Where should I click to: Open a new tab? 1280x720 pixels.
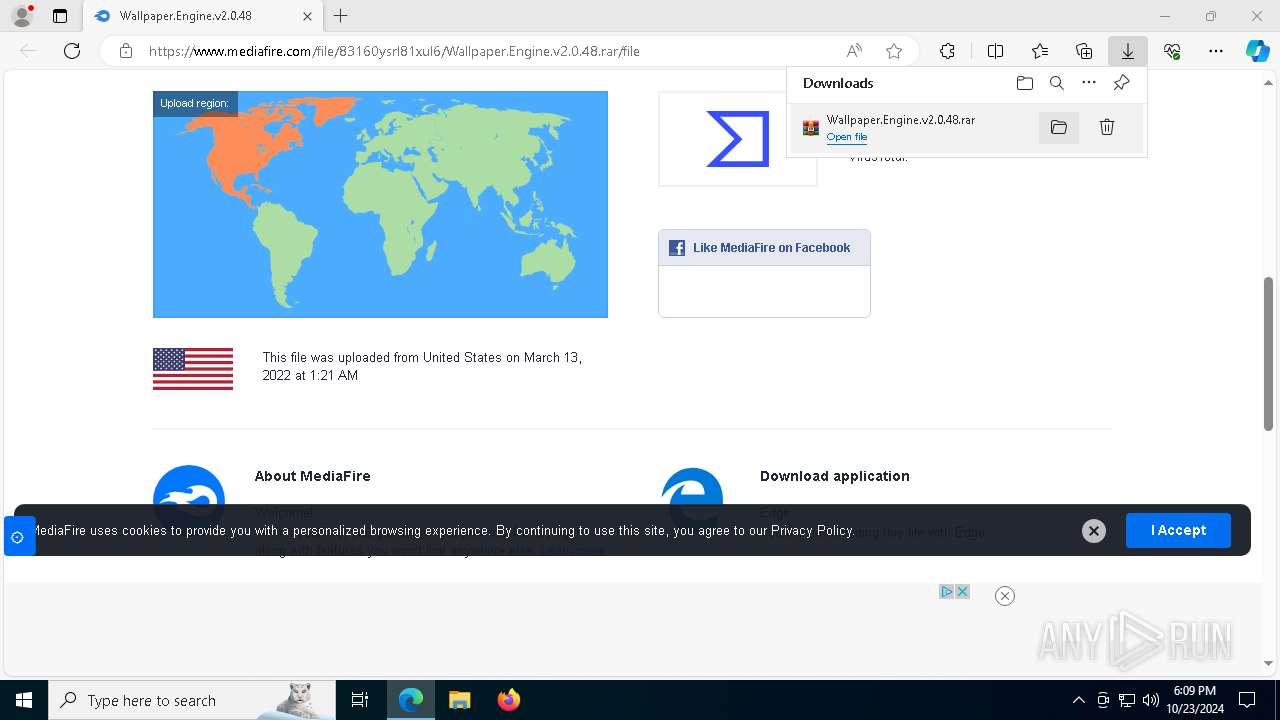click(x=340, y=16)
